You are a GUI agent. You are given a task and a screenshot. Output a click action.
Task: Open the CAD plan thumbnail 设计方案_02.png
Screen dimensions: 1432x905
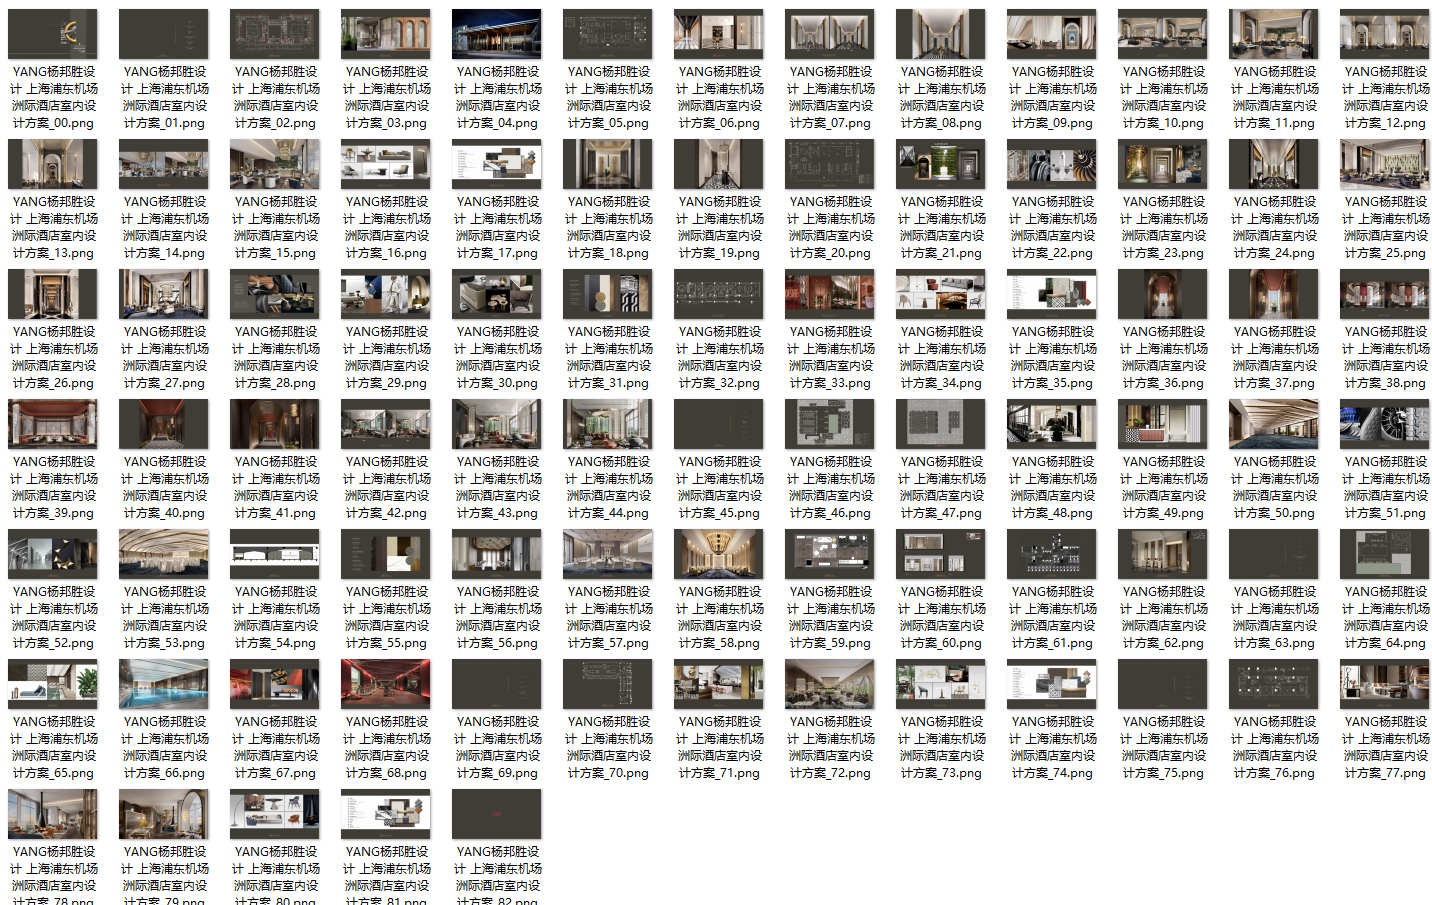[274, 33]
